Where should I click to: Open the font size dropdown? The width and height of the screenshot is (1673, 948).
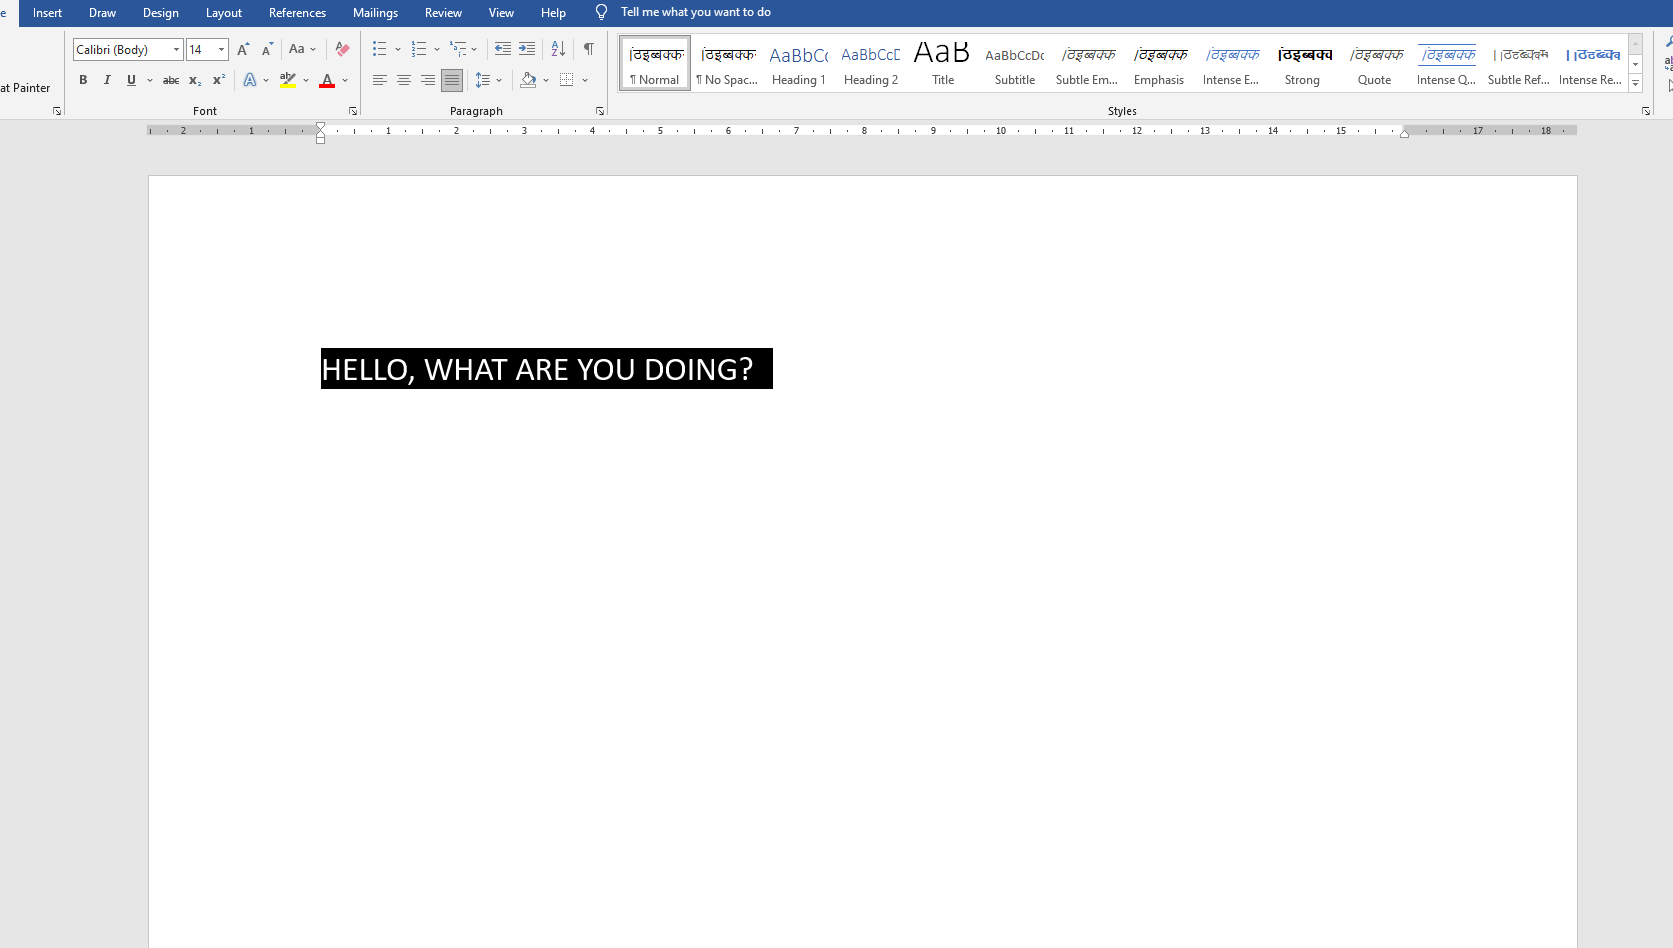tap(222, 50)
